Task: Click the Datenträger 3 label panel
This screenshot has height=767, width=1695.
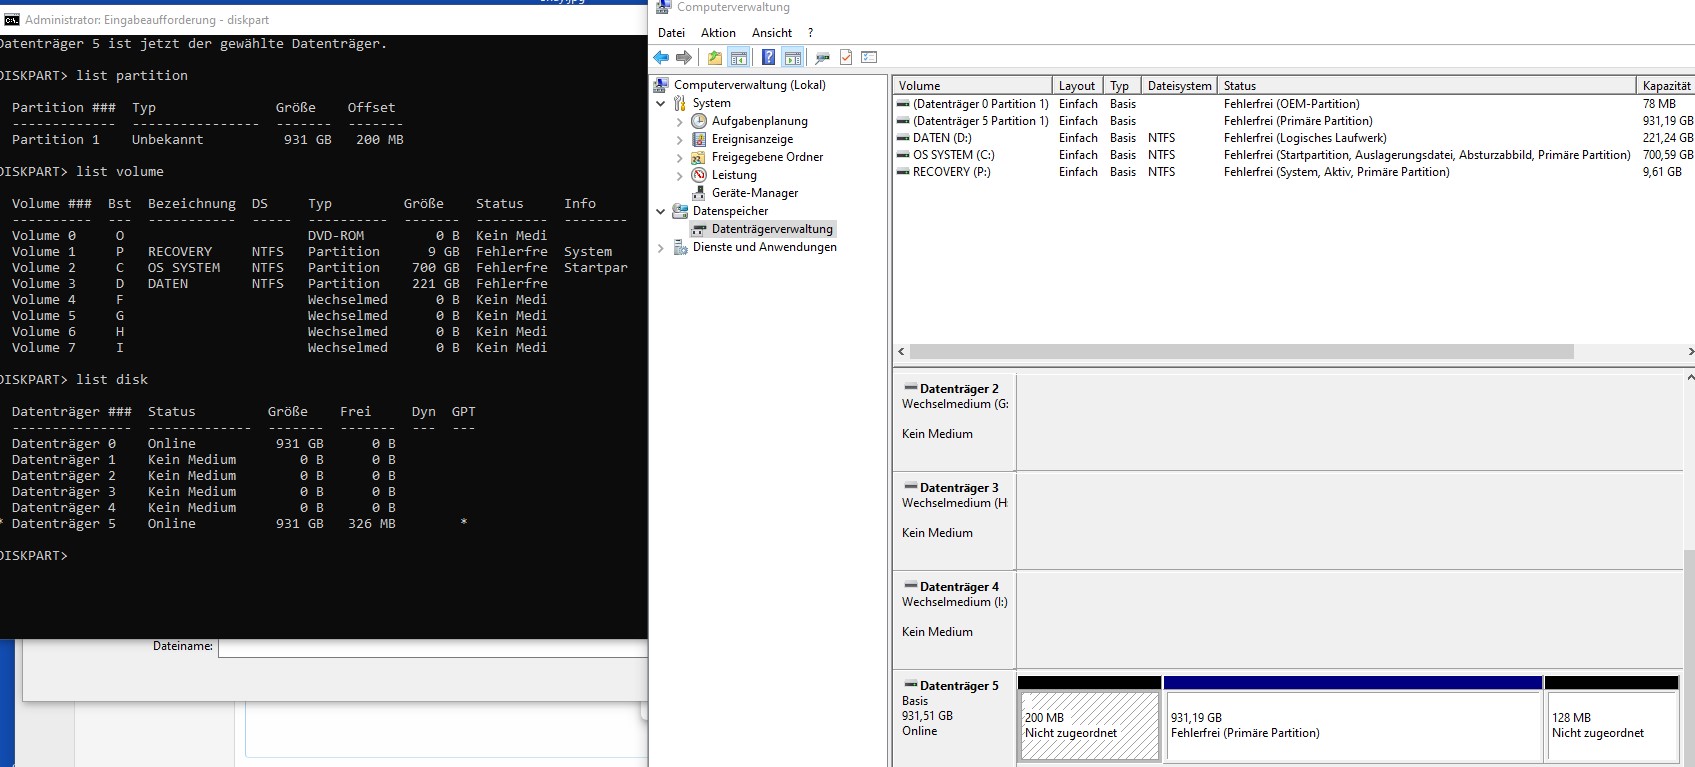Action: click(955, 520)
